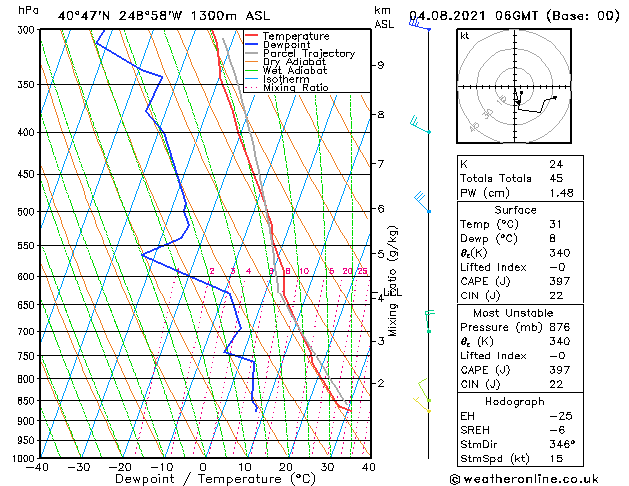Click the blue Dewpoint line sample in the legend
629x486 pixels.
coord(251,45)
